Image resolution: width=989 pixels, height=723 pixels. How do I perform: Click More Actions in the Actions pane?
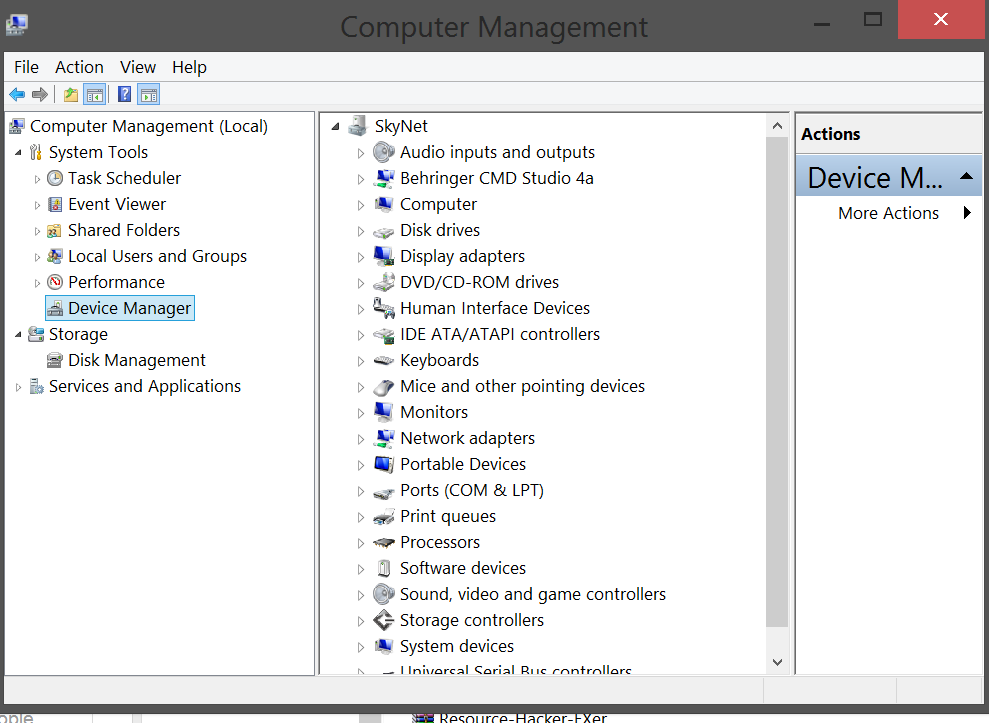(x=888, y=213)
